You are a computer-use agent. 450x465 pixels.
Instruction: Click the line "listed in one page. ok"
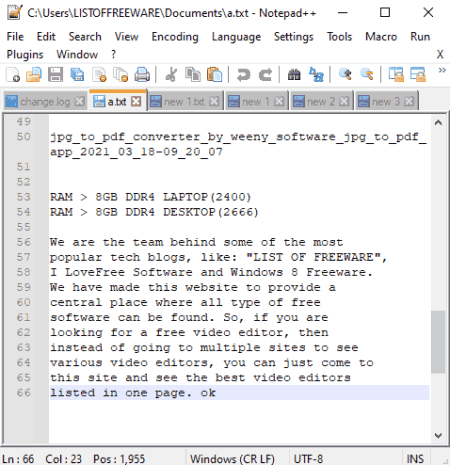coord(133,393)
